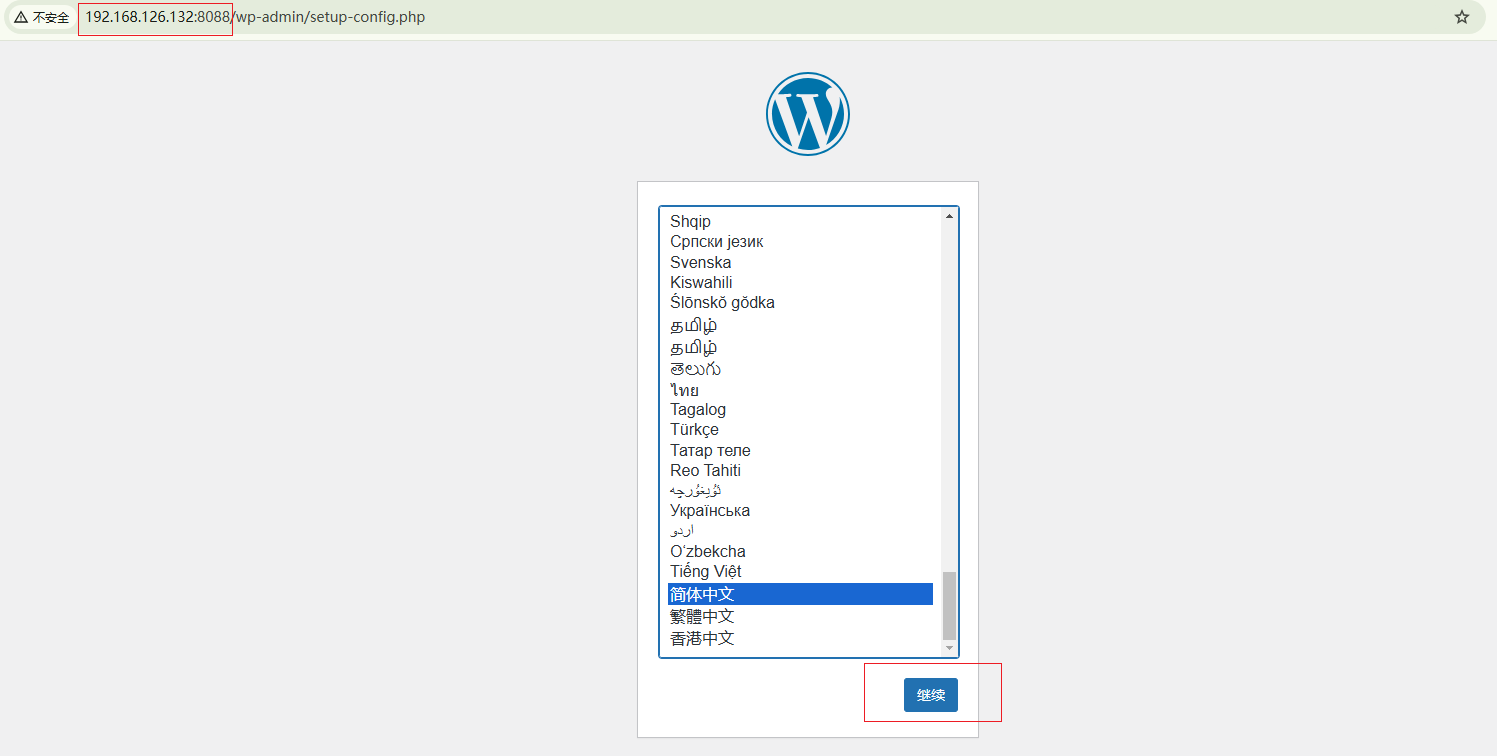Click the 继续 continue button
The width and height of the screenshot is (1497, 756).
coord(930,695)
